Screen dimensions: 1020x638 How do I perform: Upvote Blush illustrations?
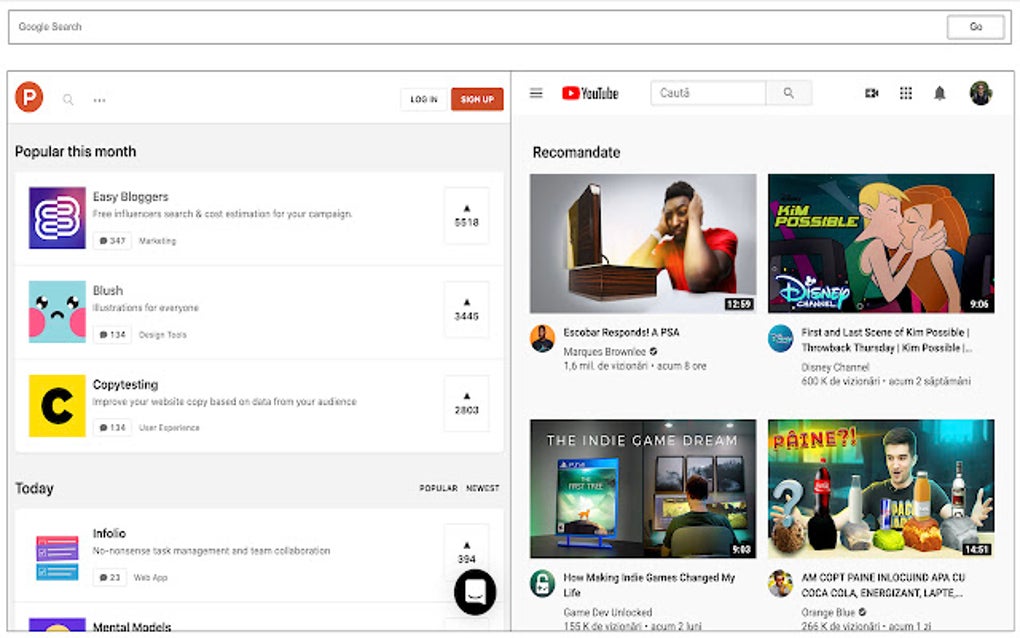(x=467, y=310)
